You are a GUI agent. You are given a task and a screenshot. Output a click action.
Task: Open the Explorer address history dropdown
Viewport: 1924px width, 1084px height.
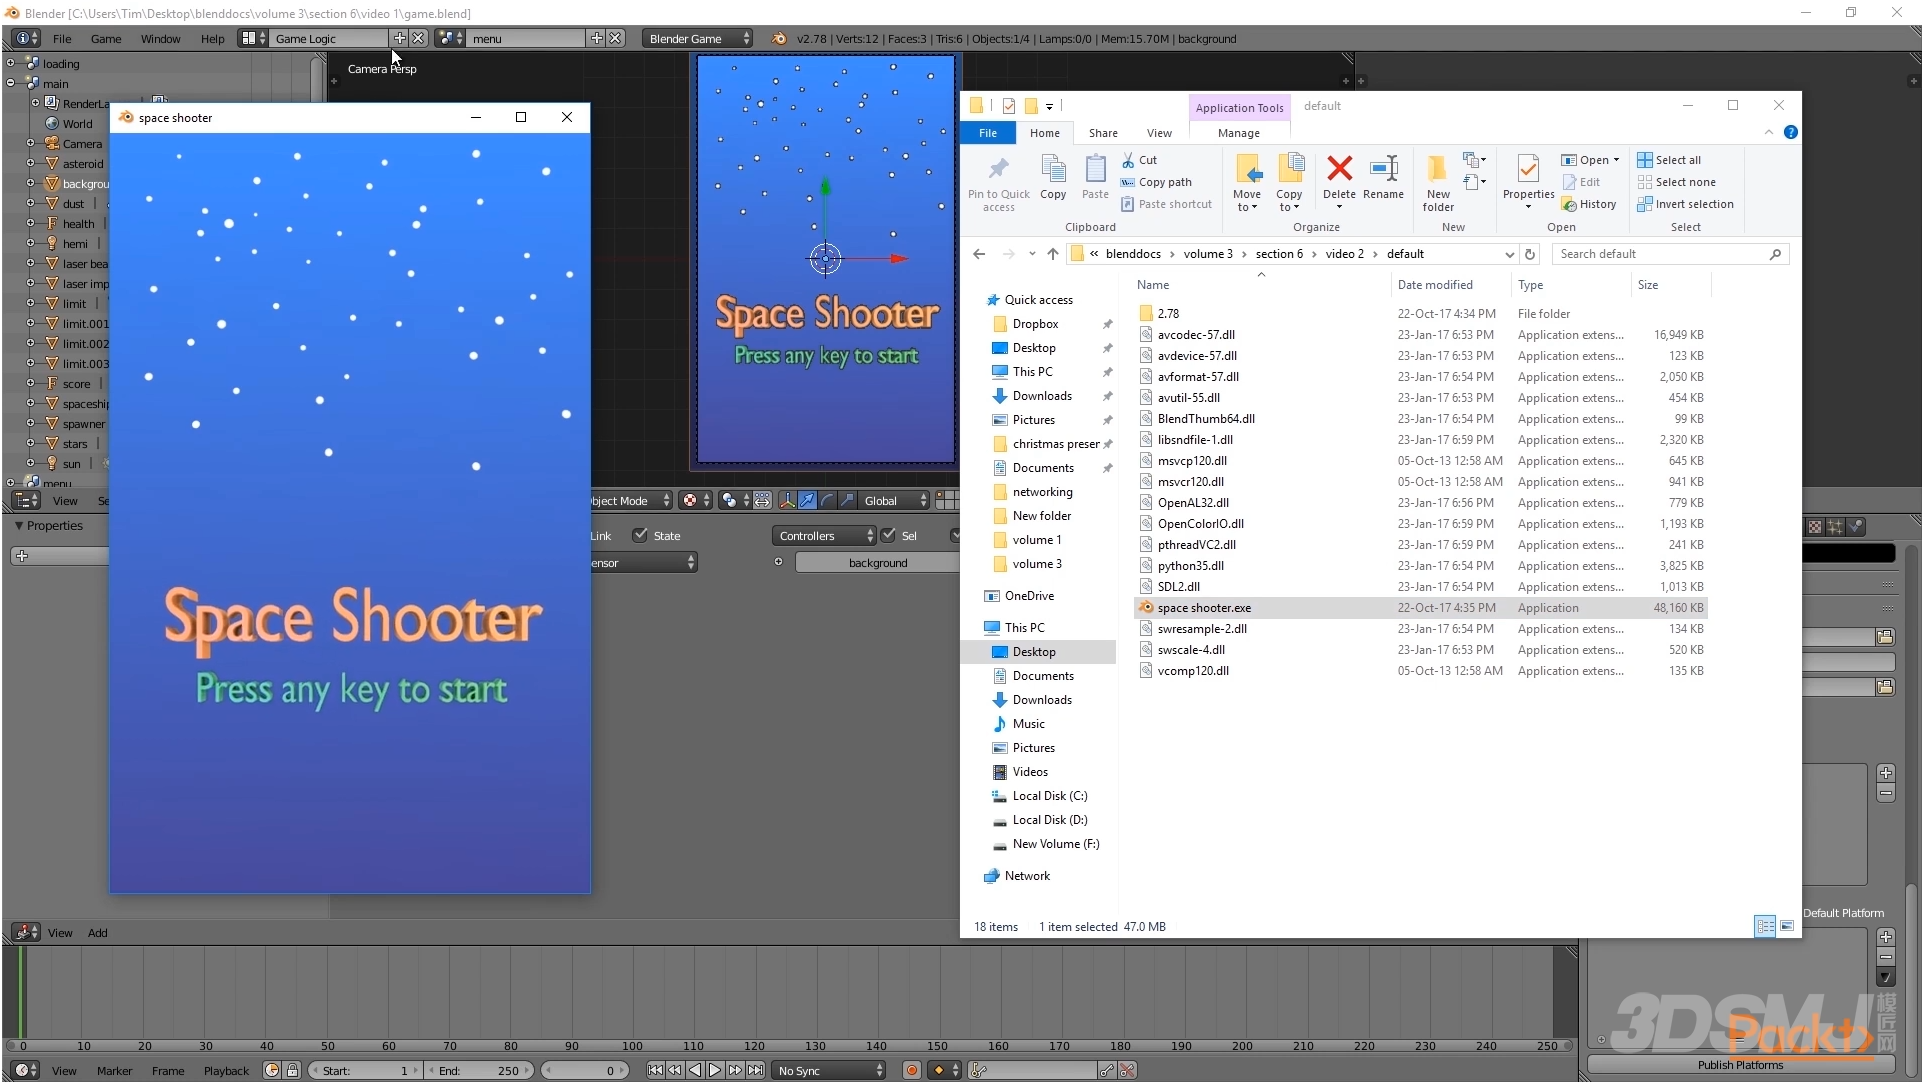[1509, 254]
